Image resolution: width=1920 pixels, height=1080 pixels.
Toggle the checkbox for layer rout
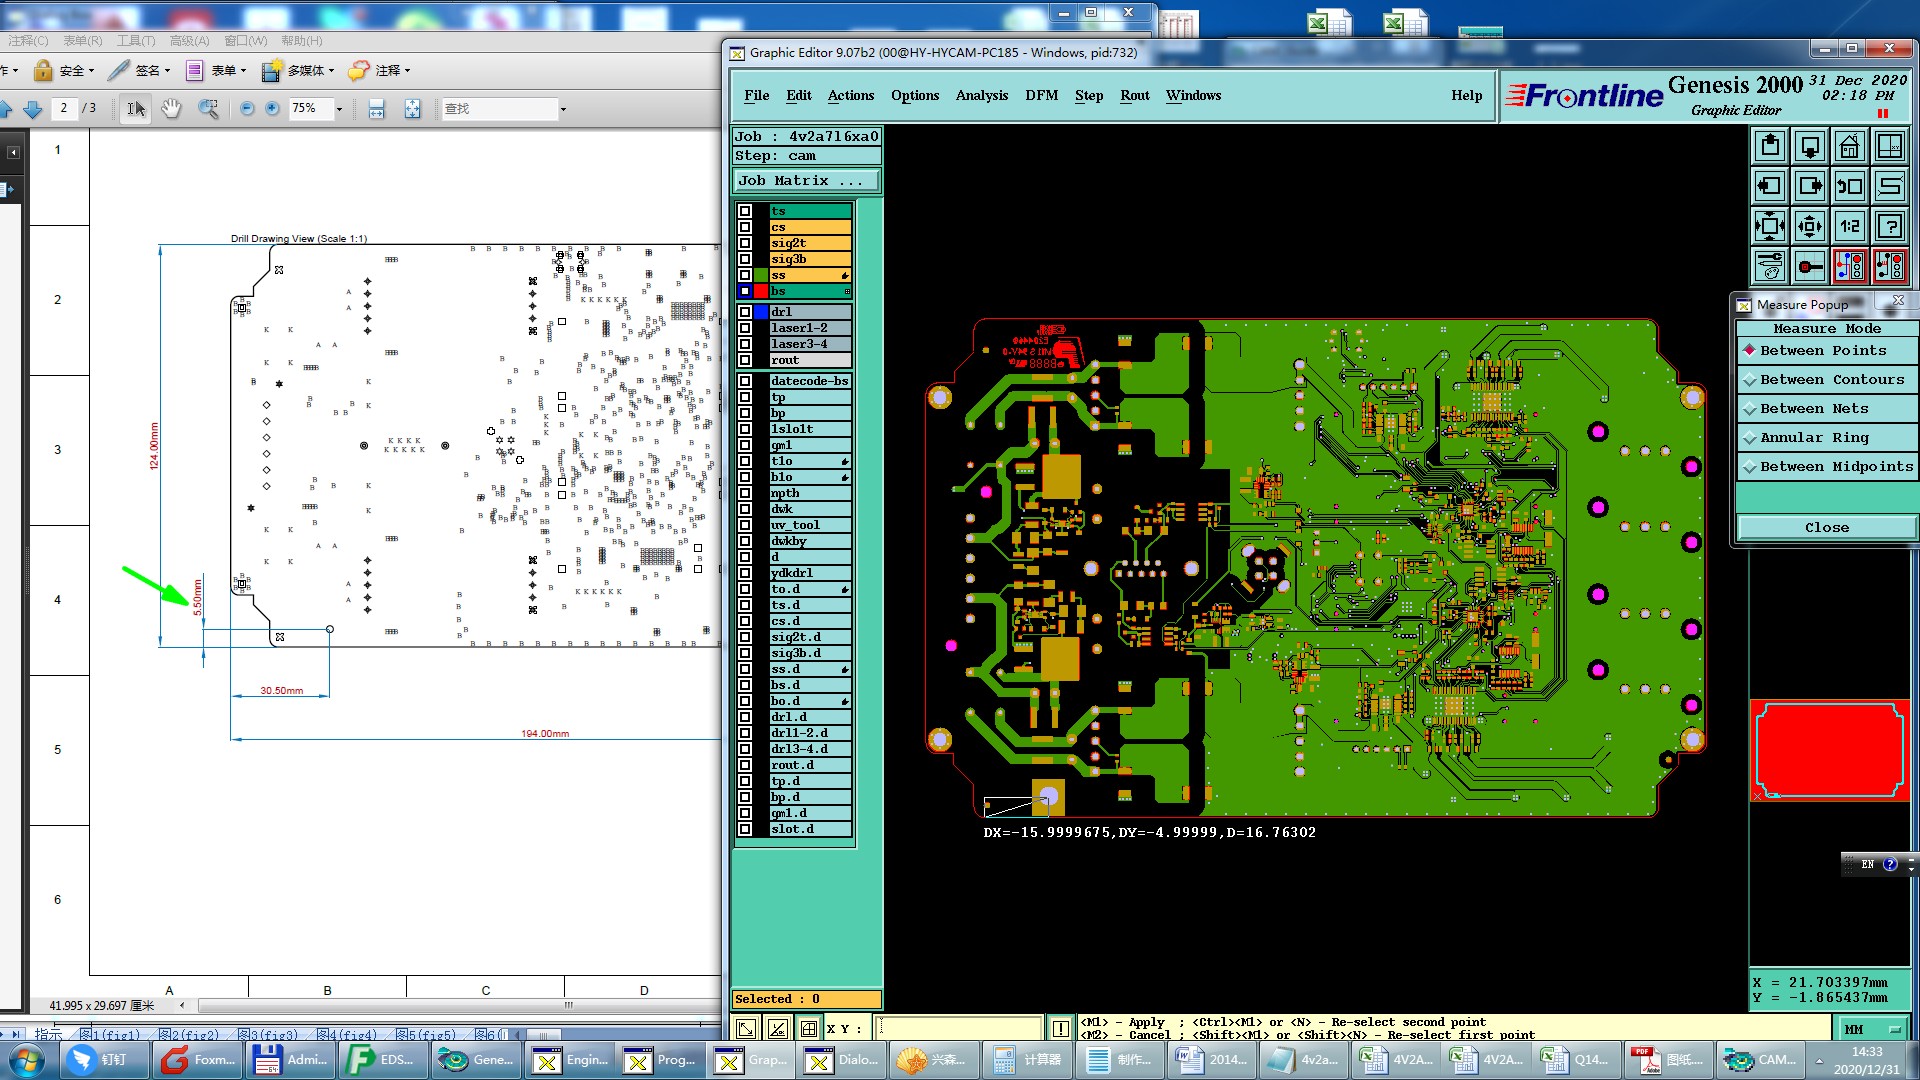[x=745, y=360]
